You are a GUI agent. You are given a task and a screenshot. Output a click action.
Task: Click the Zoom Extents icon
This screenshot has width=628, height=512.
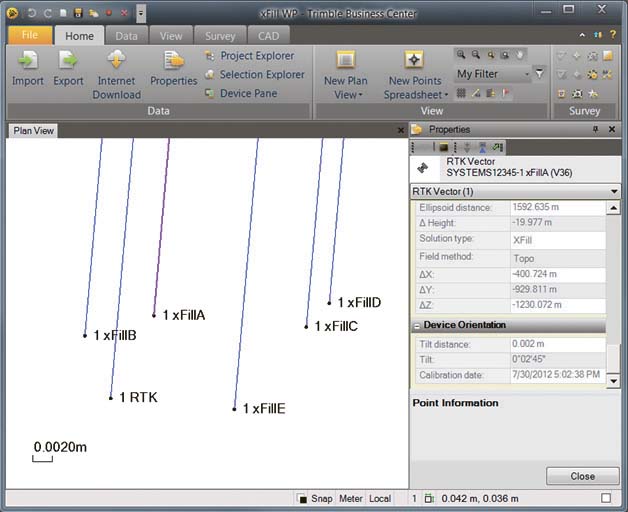pos(491,54)
